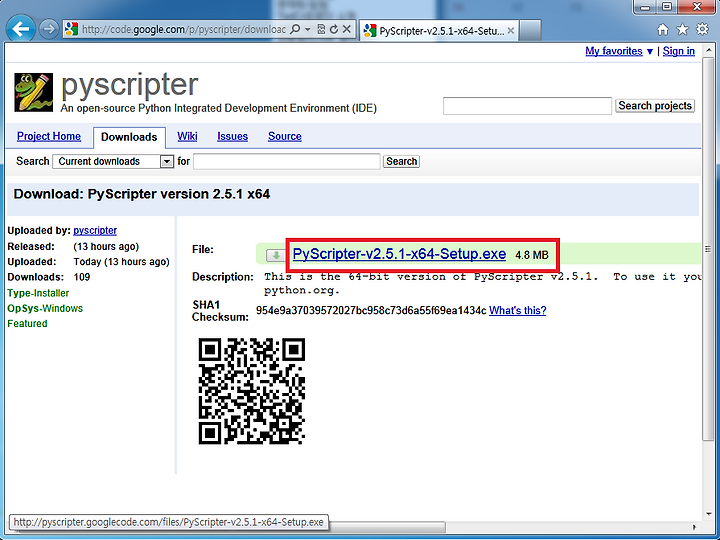
Task: Click the QR code image
Action: 252,391
